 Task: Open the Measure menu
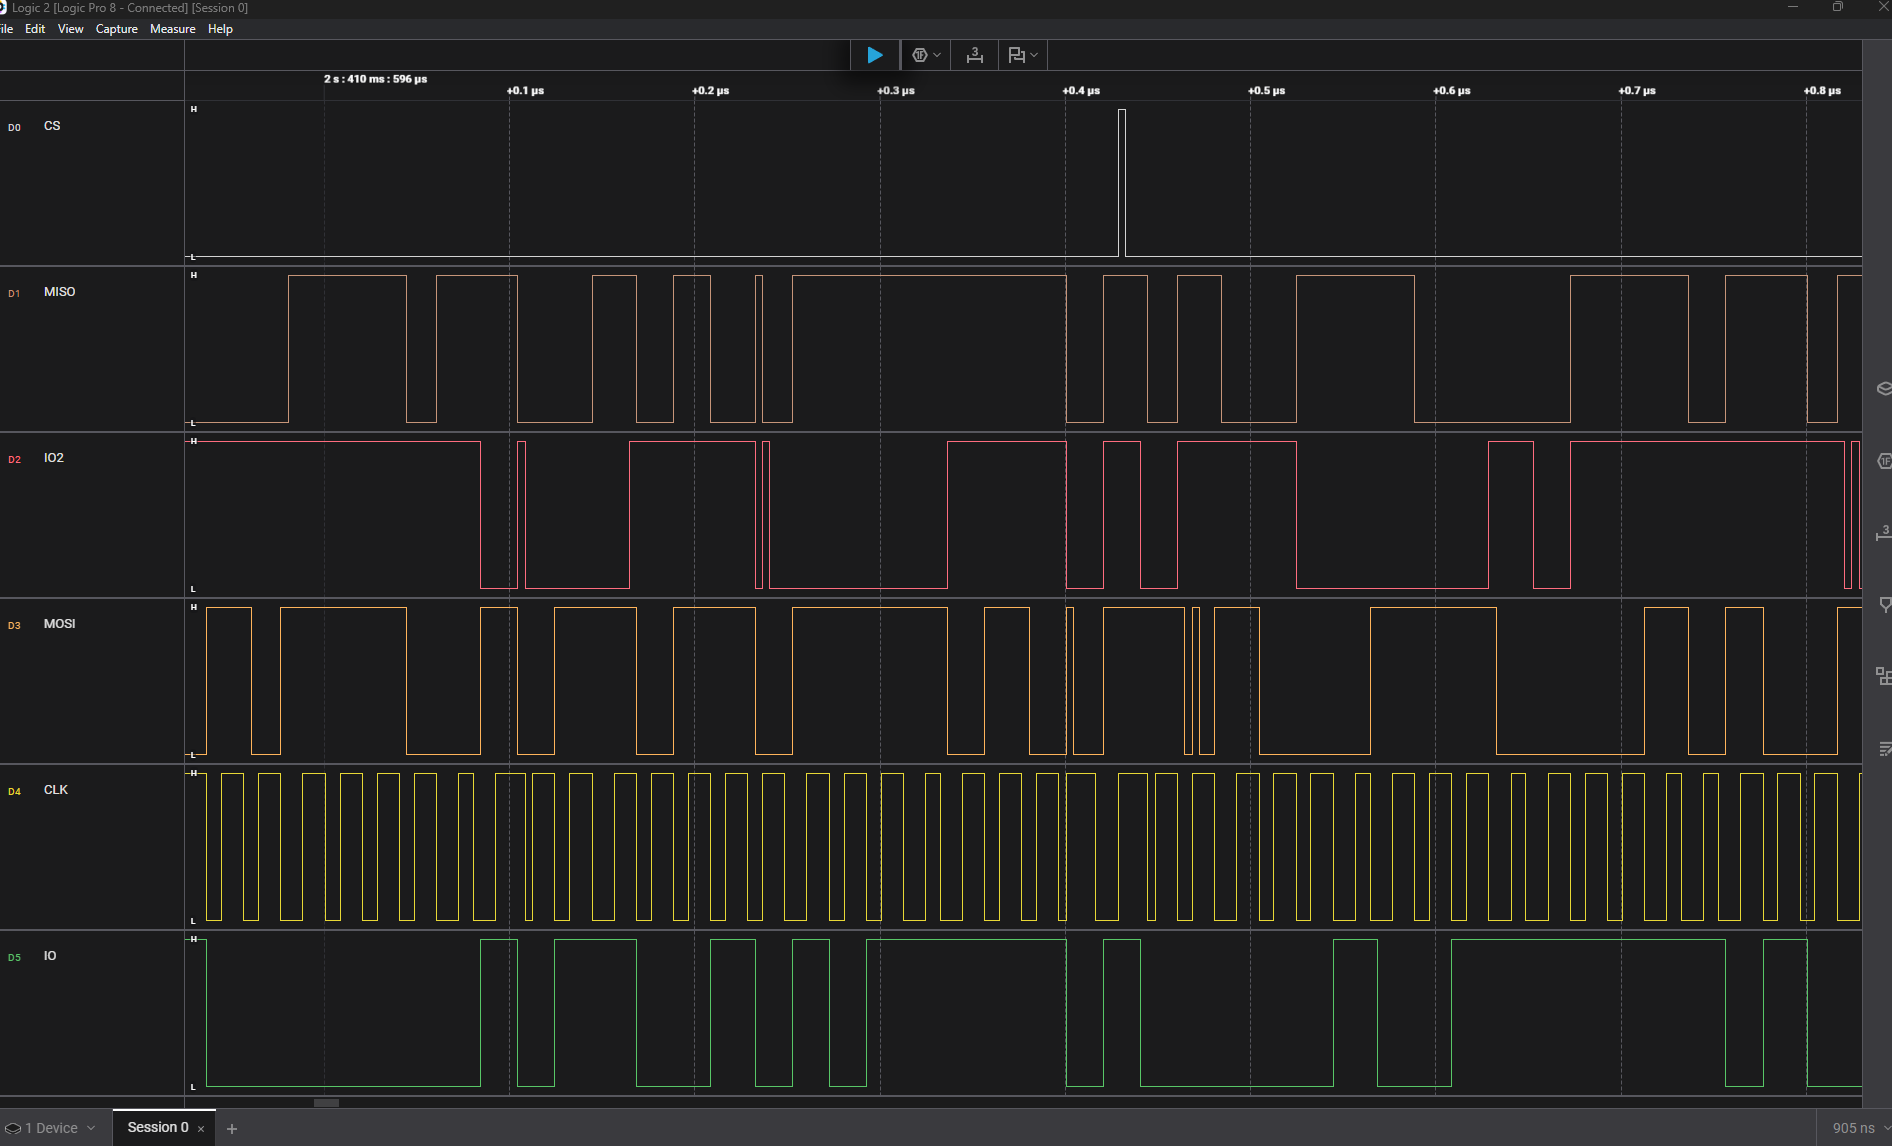click(x=173, y=29)
